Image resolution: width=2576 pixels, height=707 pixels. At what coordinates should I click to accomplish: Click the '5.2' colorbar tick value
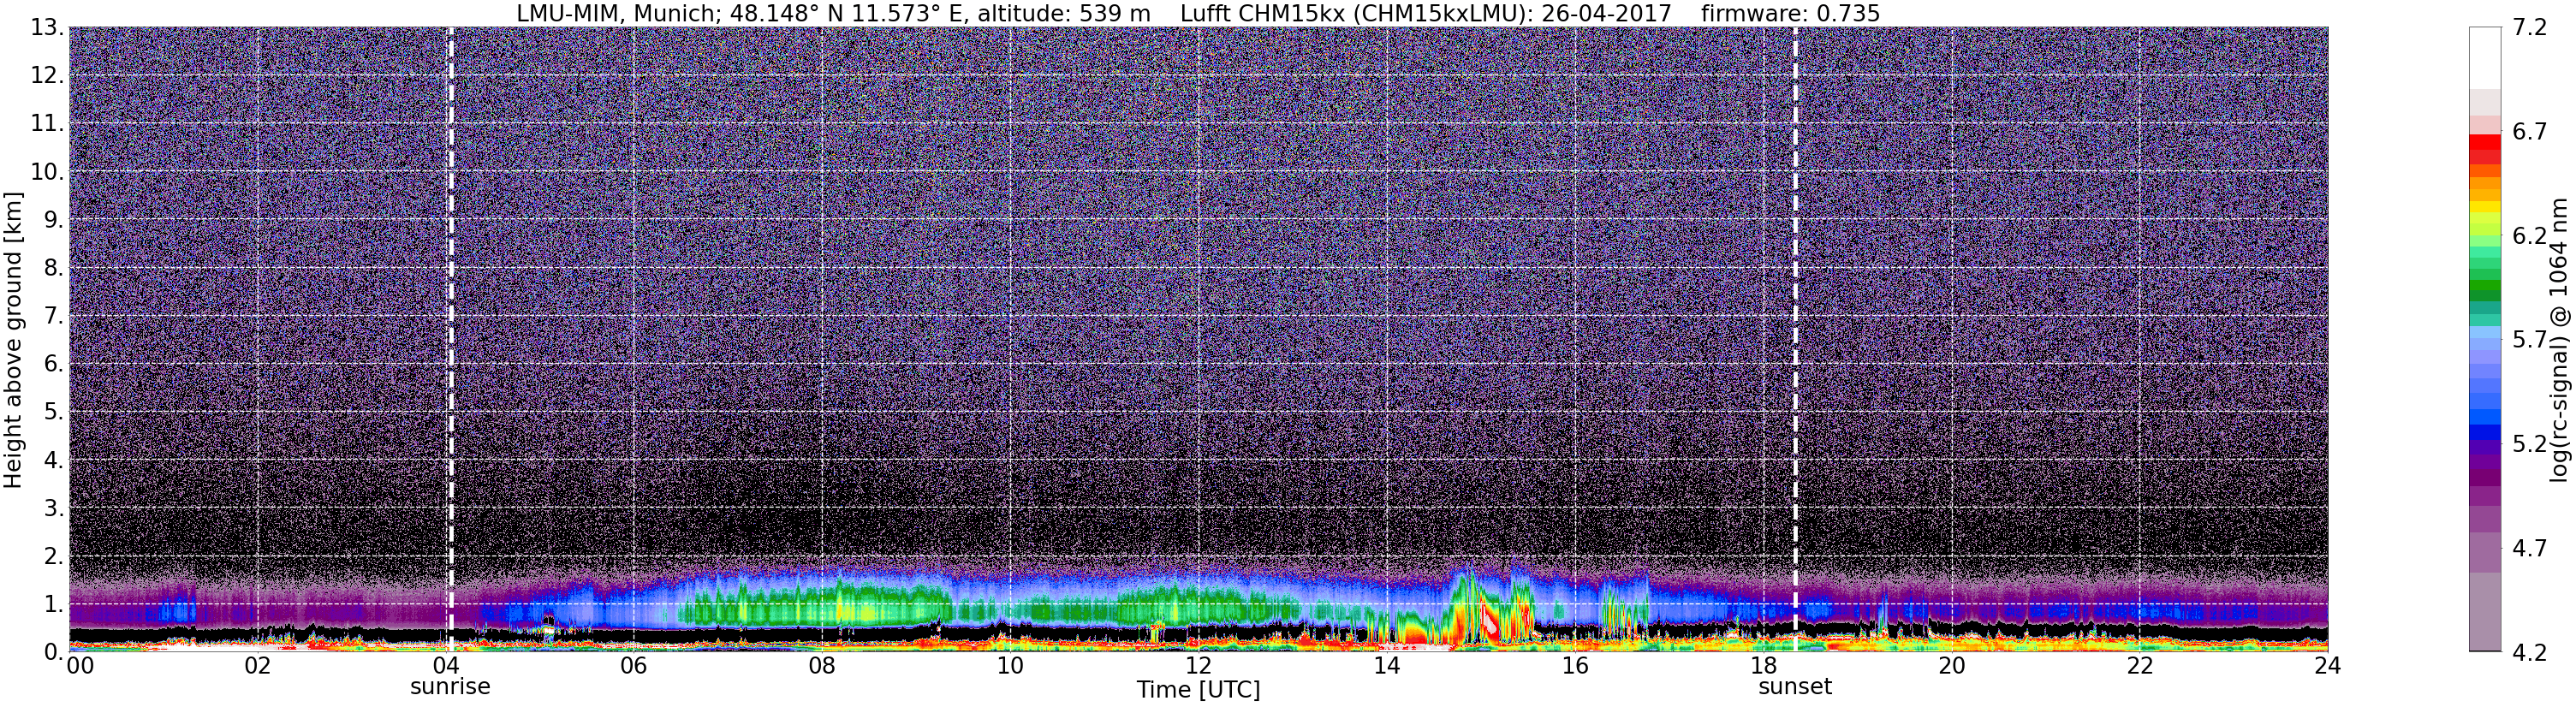tap(2529, 444)
